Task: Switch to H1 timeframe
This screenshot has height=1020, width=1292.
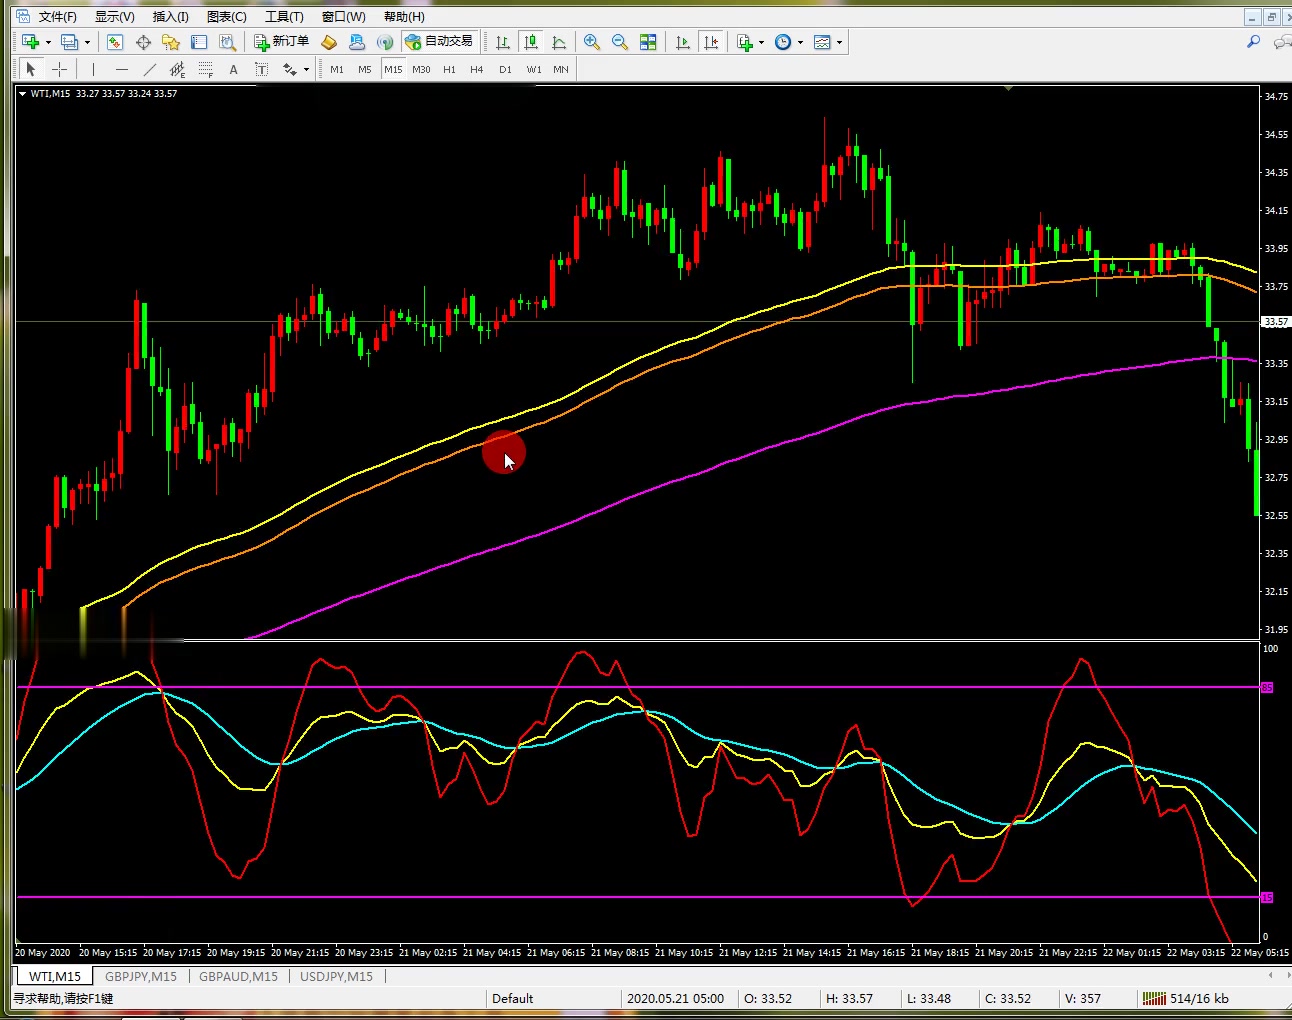Action: [449, 69]
